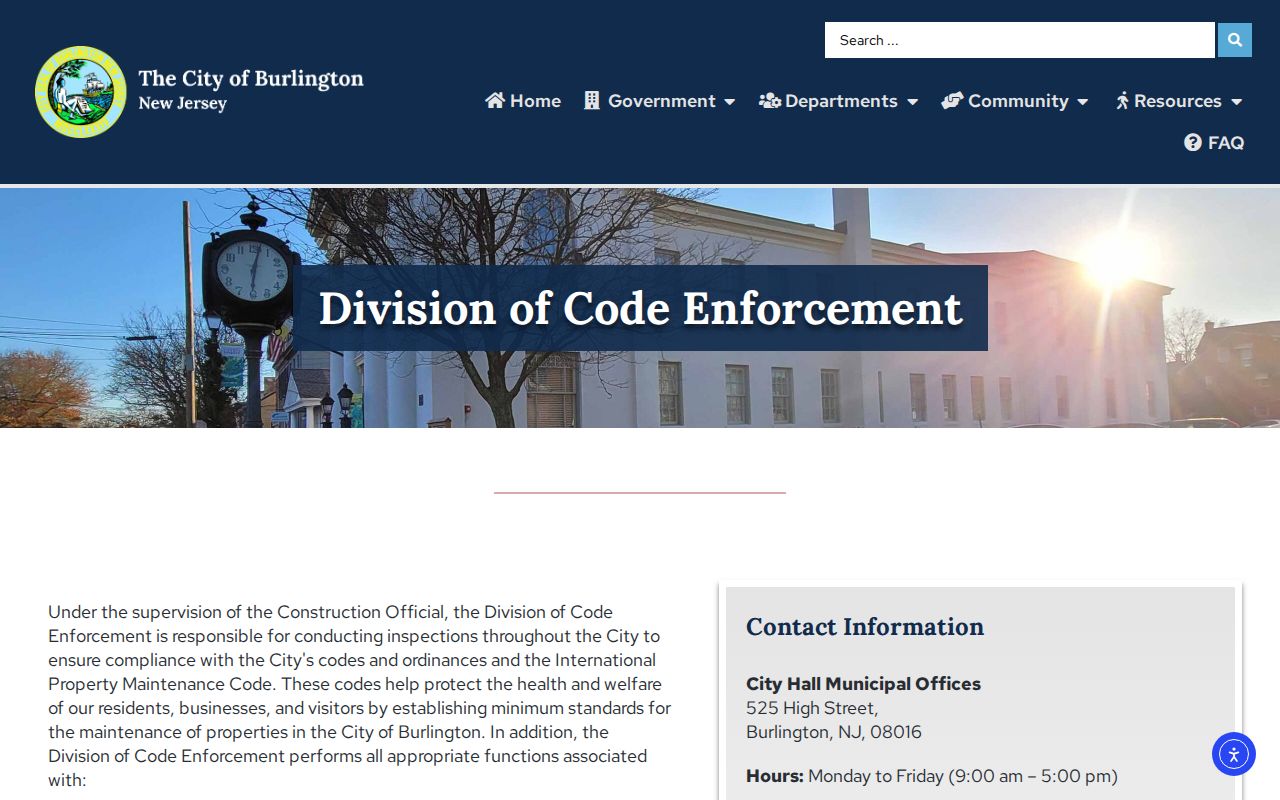Expand the Community dropdown arrow
Image resolution: width=1280 pixels, height=800 pixels.
[x=1083, y=102]
